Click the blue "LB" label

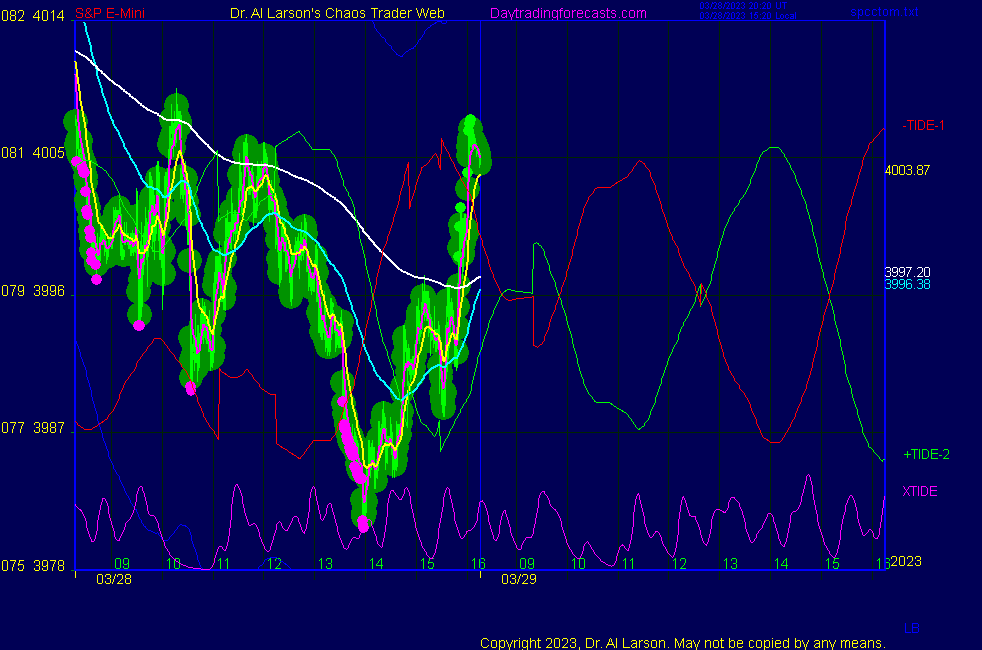pos(912,629)
